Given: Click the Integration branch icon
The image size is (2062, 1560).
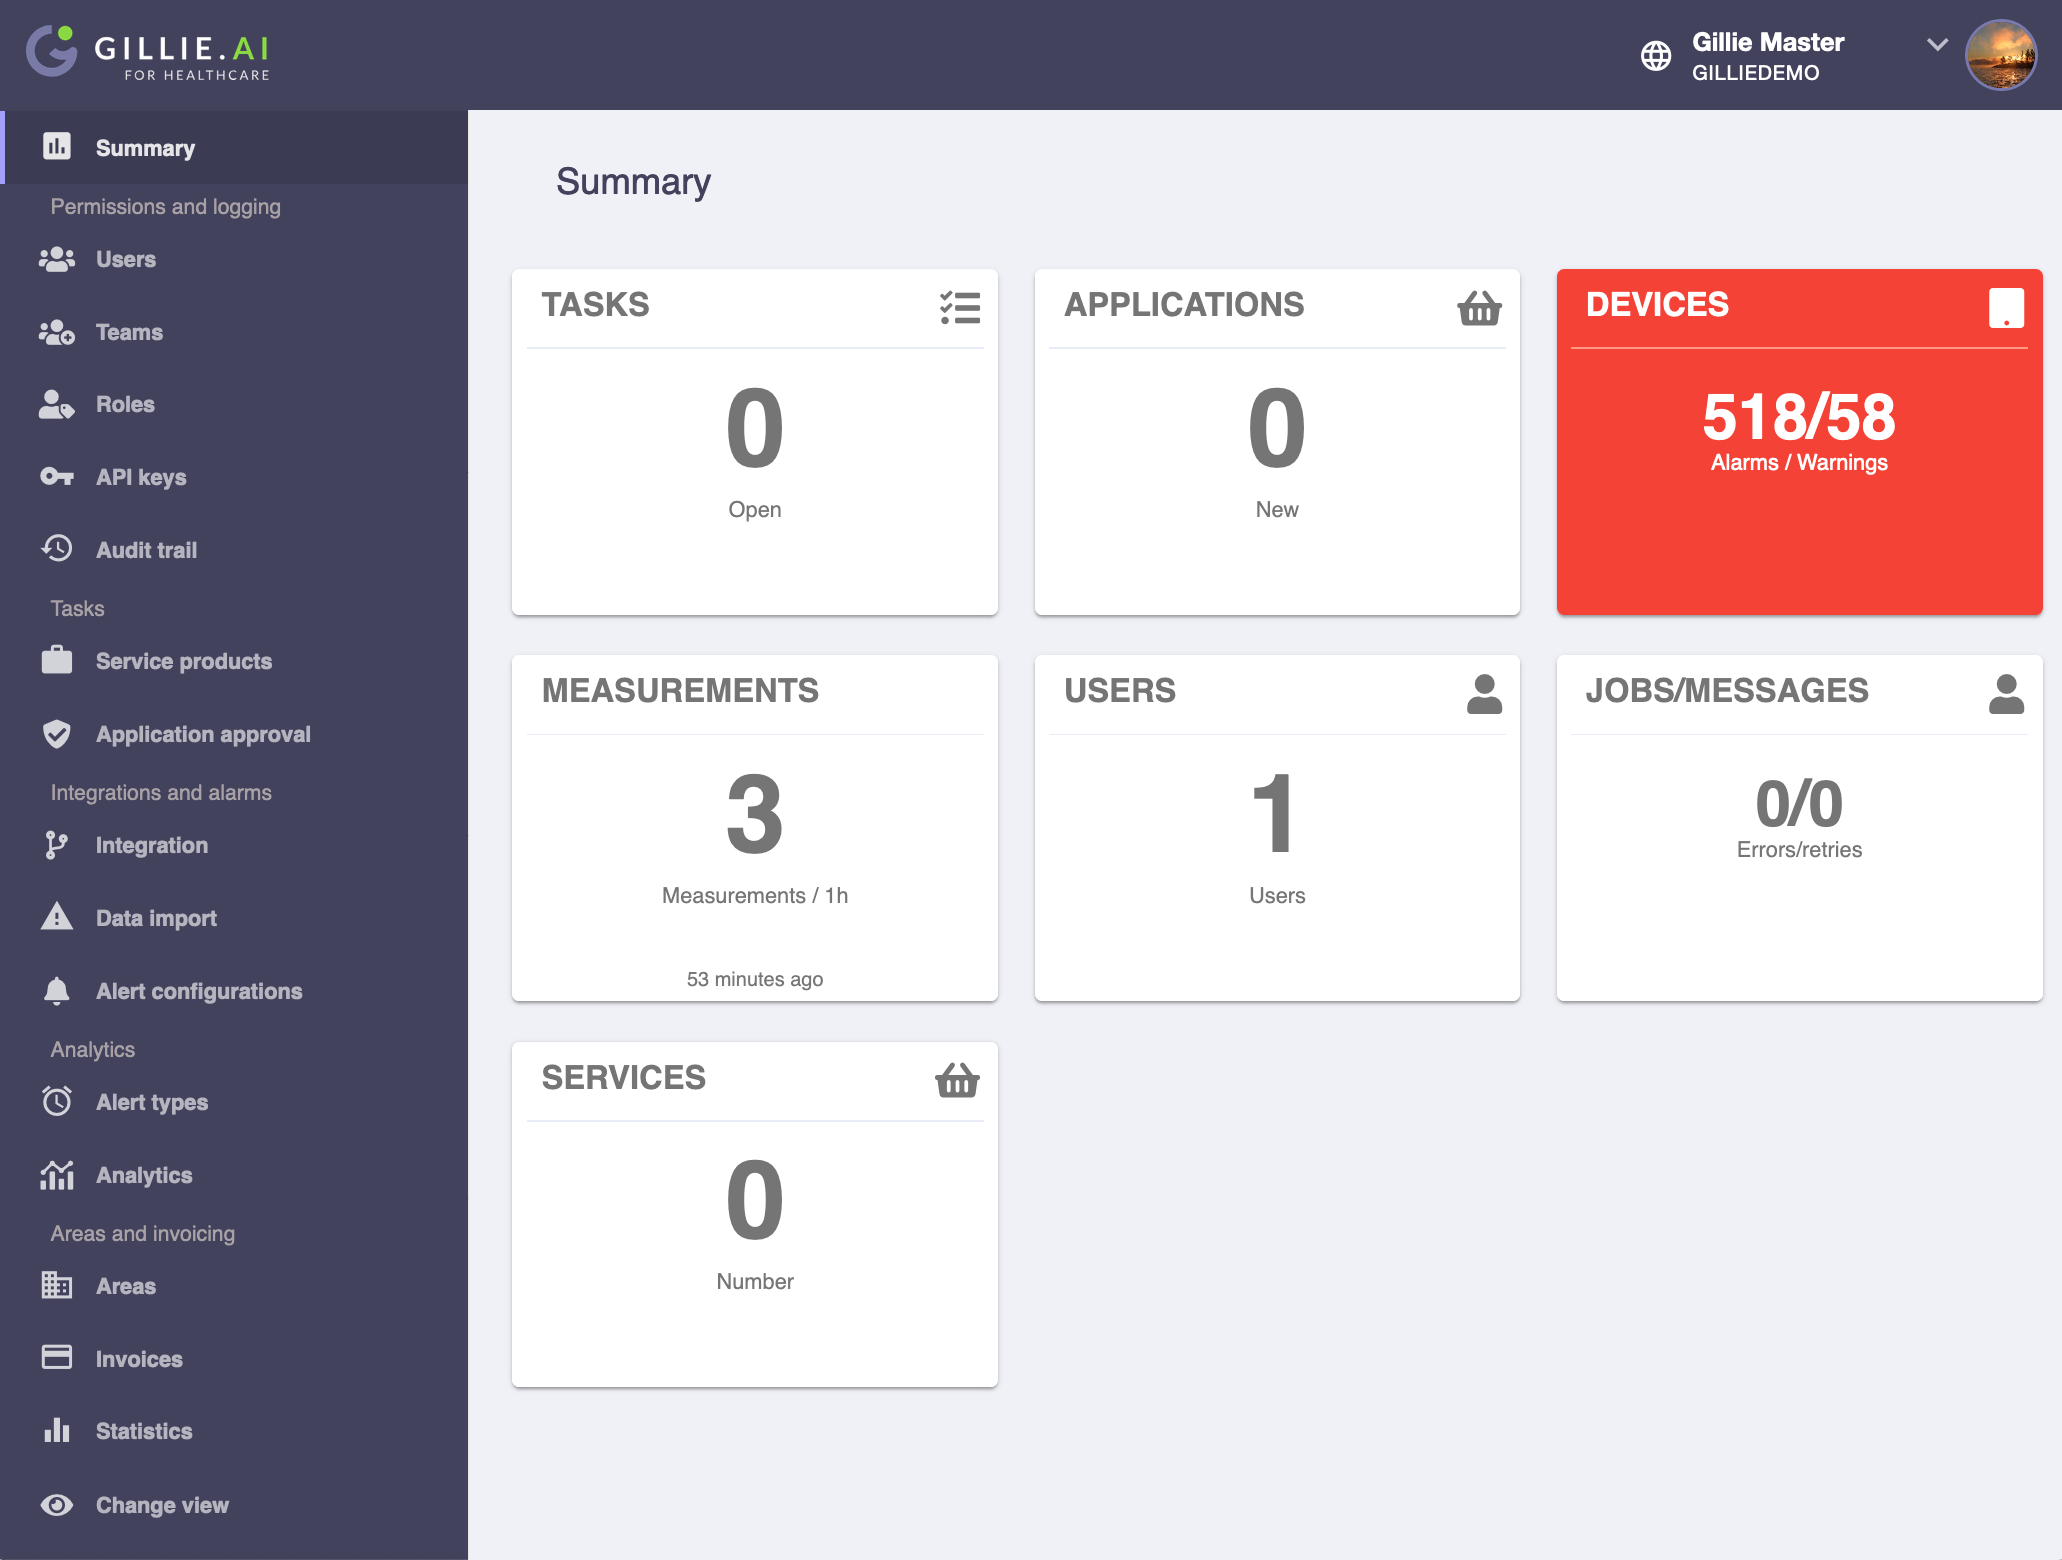Looking at the screenshot, I should pos(57,845).
